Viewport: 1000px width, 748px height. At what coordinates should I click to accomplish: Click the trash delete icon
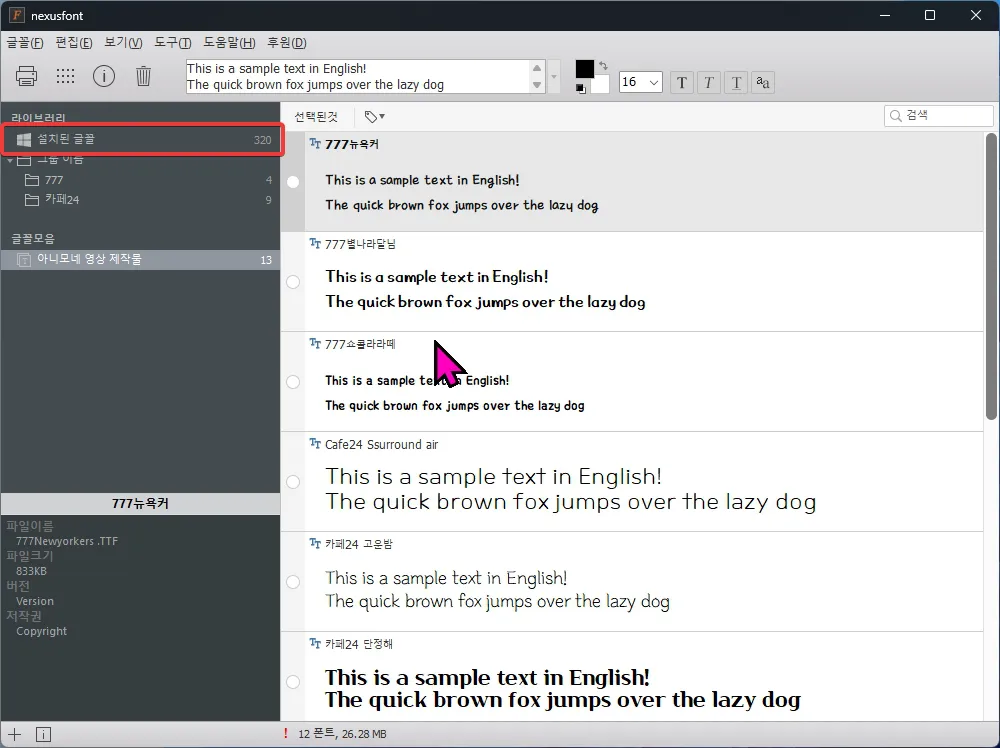tap(143, 76)
